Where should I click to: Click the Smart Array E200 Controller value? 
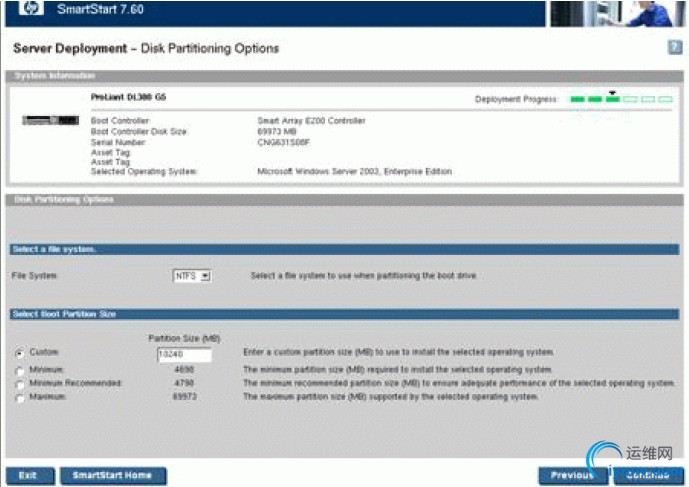[x=311, y=121]
